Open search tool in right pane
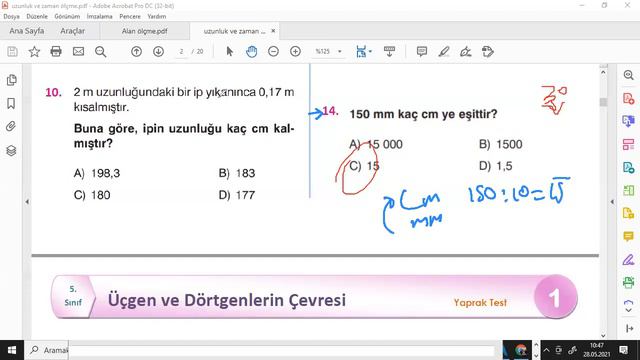This screenshot has height=360, width=640. tap(629, 75)
